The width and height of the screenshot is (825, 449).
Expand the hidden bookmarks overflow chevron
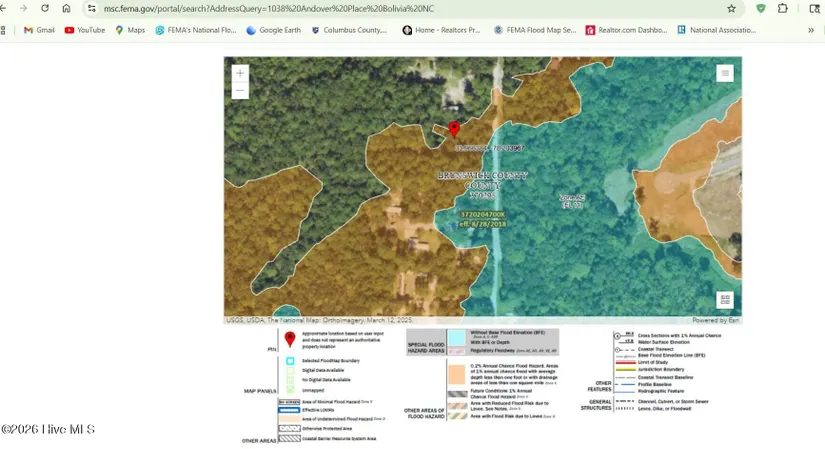(x=810, y=30)
